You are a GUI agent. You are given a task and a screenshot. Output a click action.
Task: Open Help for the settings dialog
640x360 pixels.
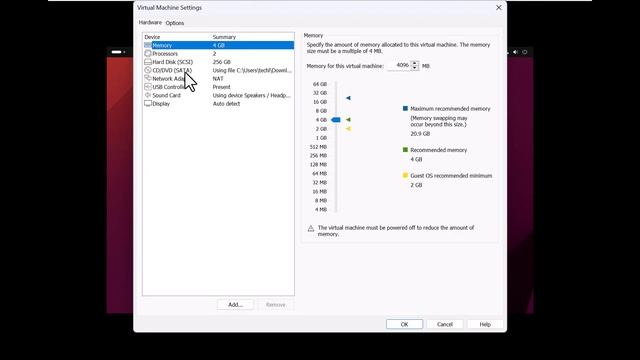pyautogui.click(x=485, y=324)
